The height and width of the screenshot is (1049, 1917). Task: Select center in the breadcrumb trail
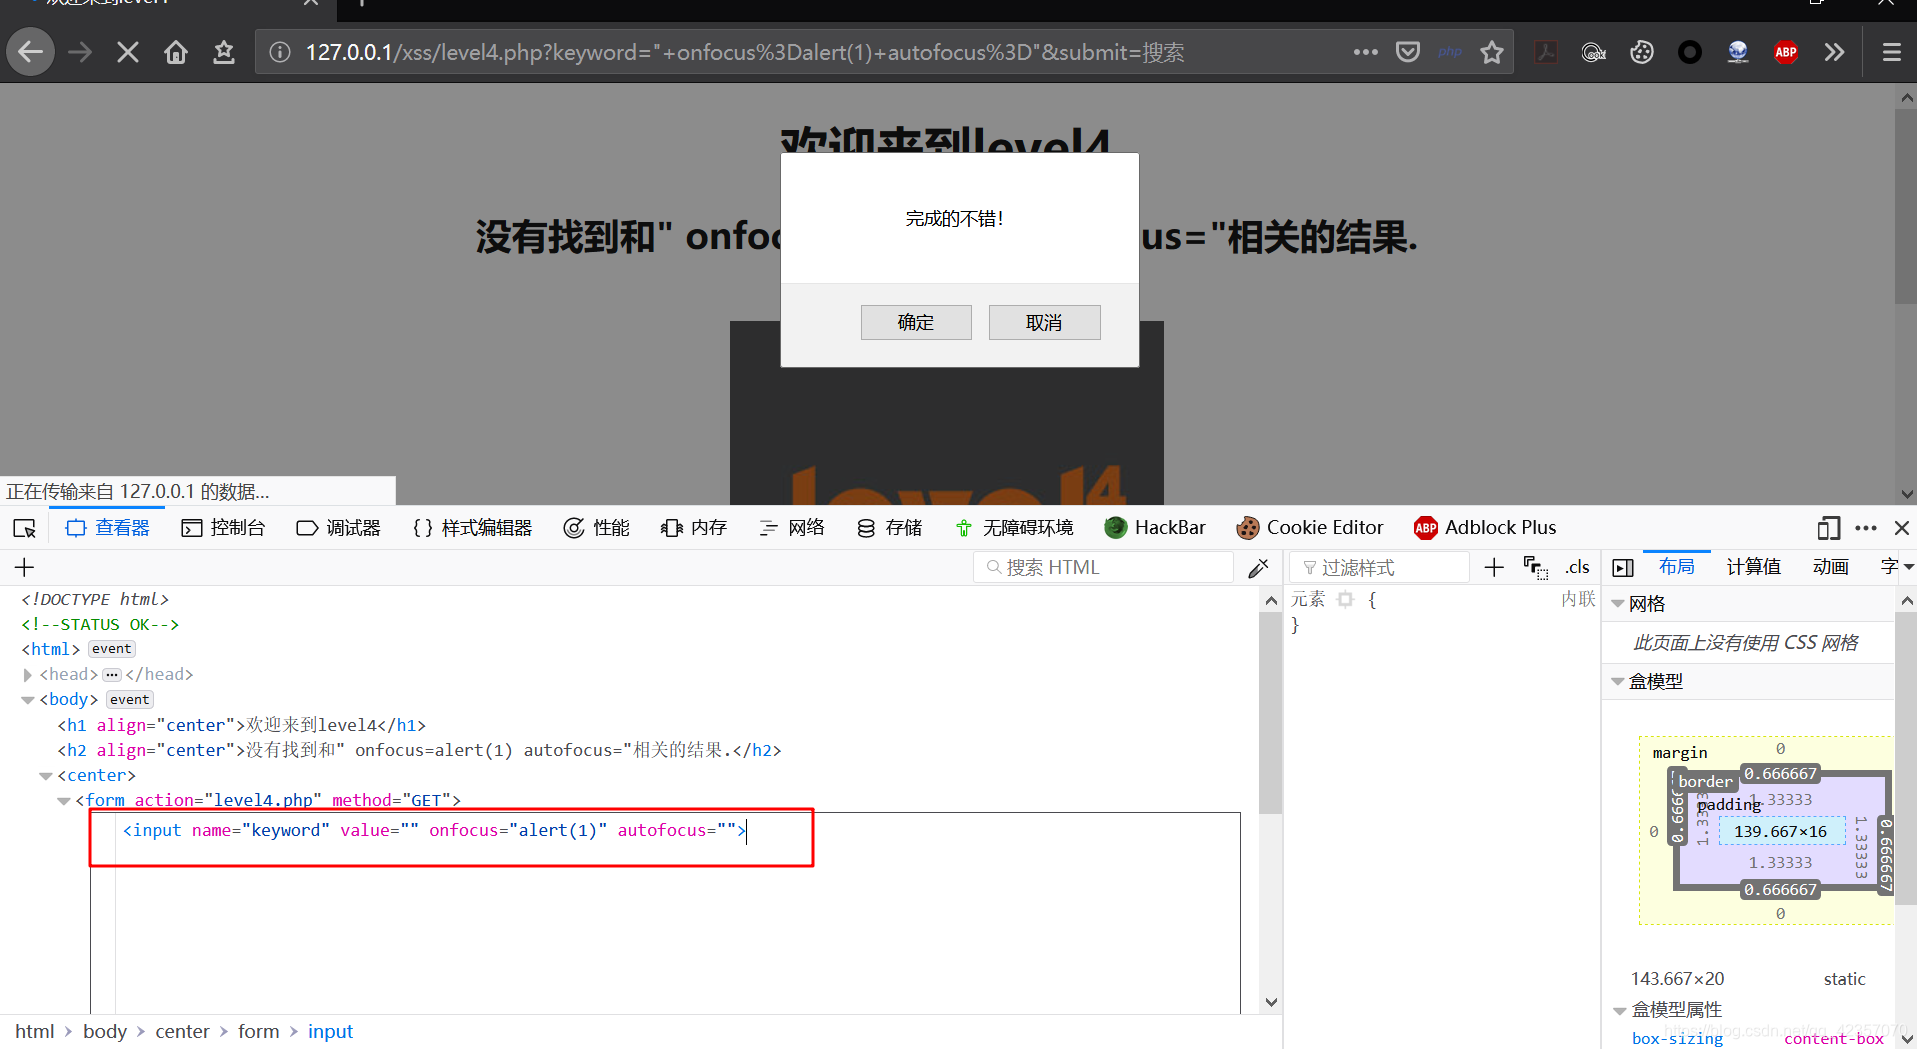tap(182, 1031)
